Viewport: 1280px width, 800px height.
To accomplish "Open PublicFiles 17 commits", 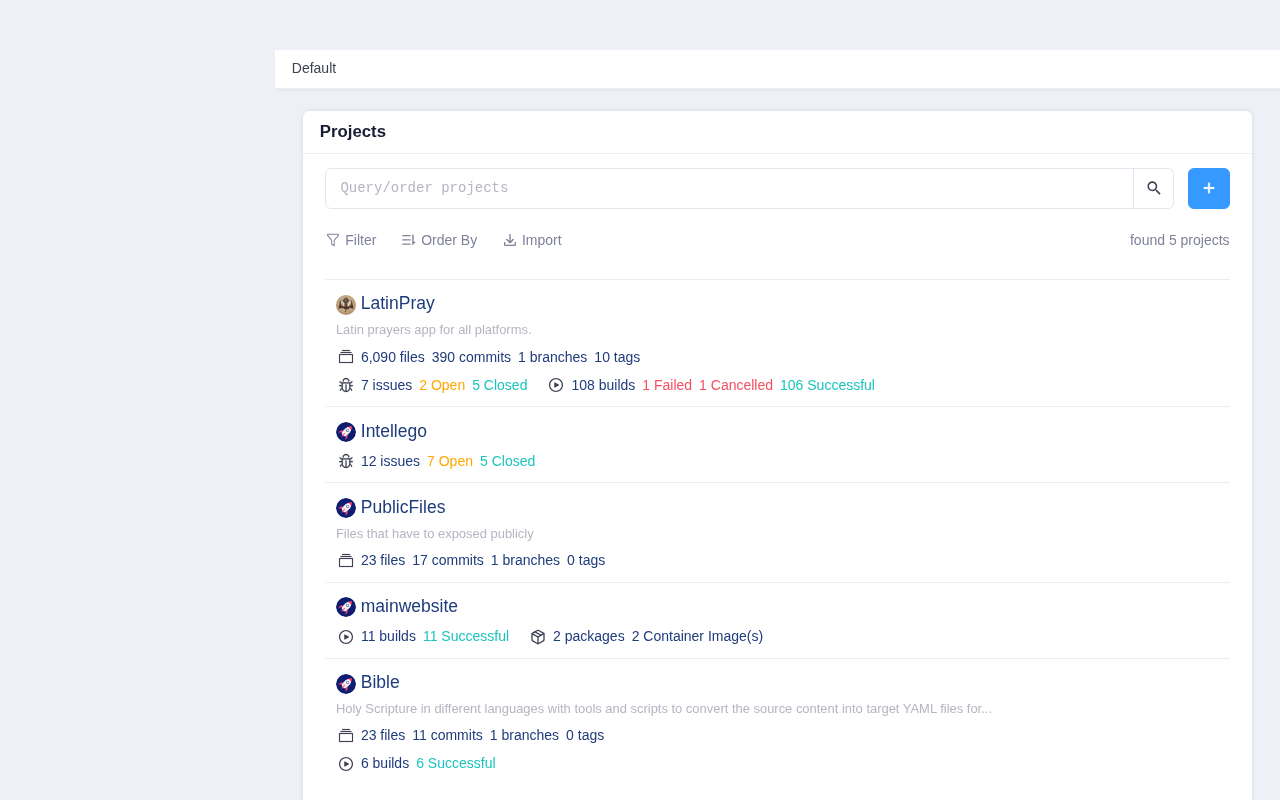I will (x=448, y=560).
